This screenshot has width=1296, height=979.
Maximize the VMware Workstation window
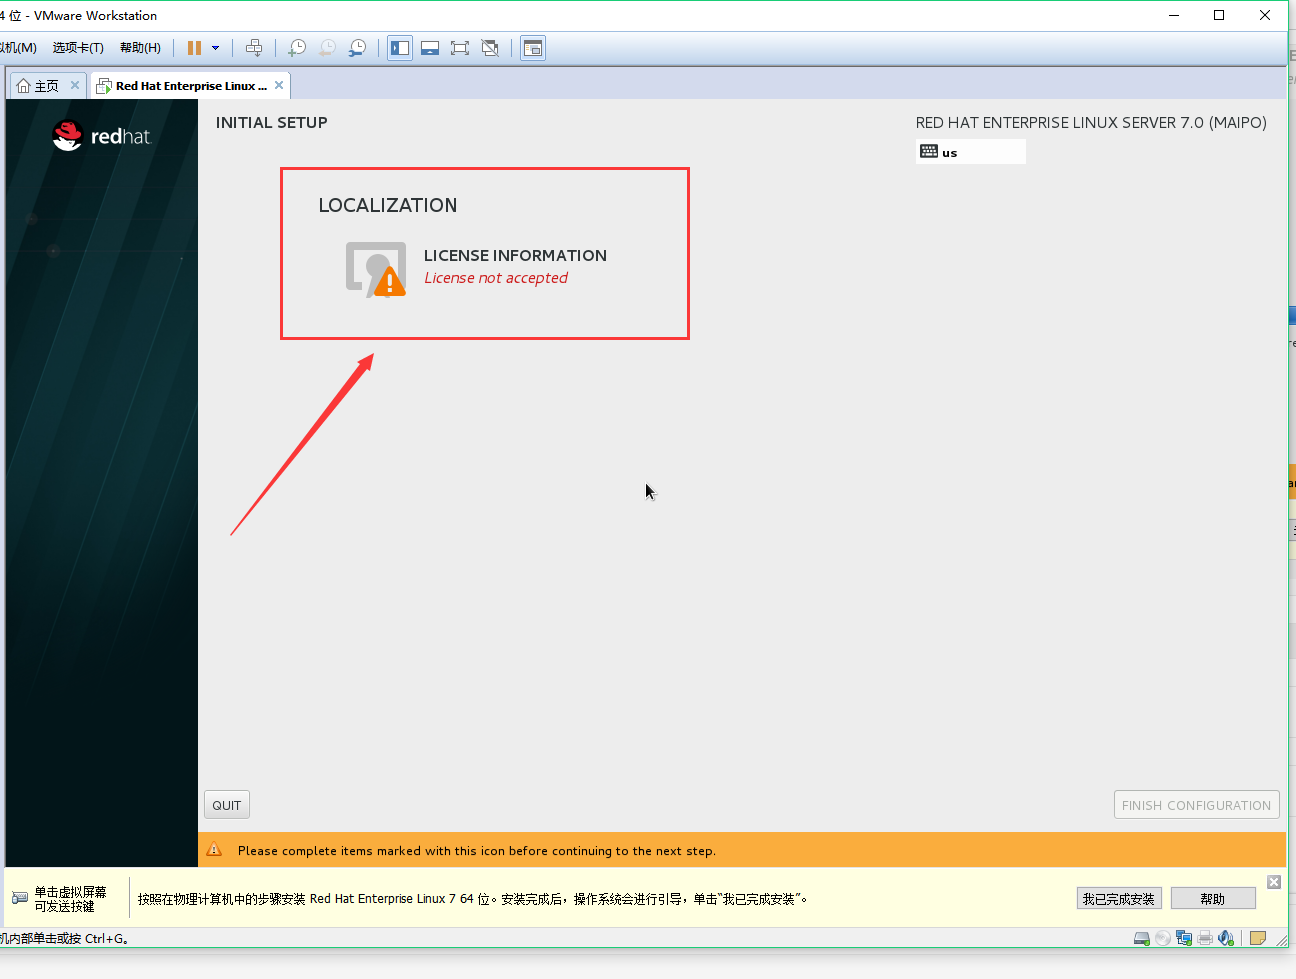tap(1219, 15)
